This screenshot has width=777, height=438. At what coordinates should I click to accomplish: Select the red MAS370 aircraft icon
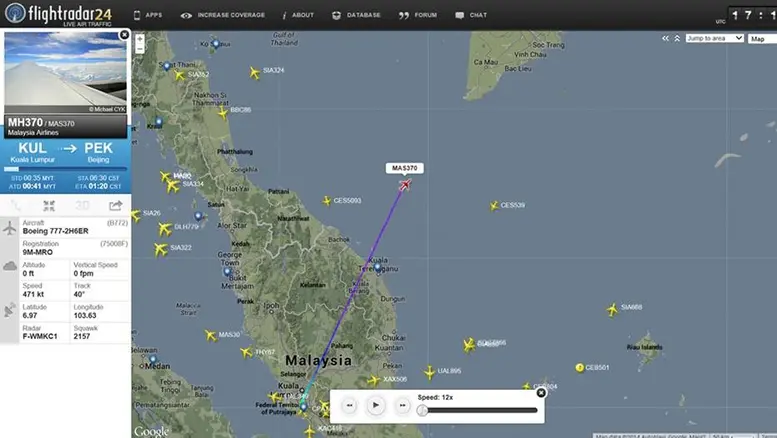405,185
